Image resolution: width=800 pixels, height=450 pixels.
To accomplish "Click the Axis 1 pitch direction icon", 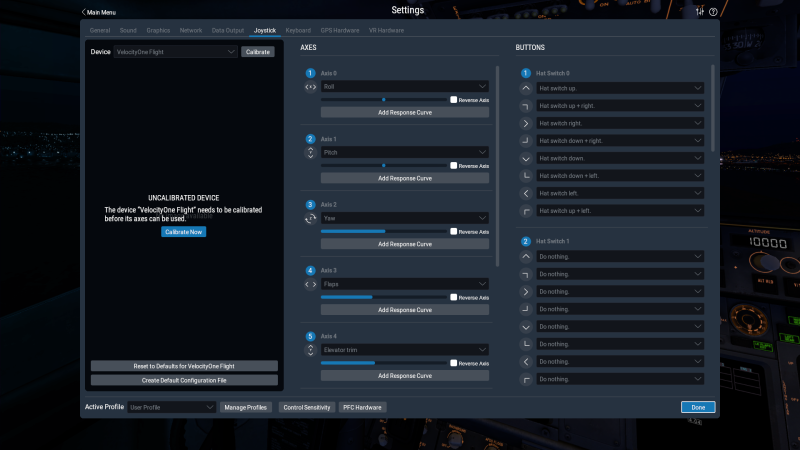I will 310,153.
